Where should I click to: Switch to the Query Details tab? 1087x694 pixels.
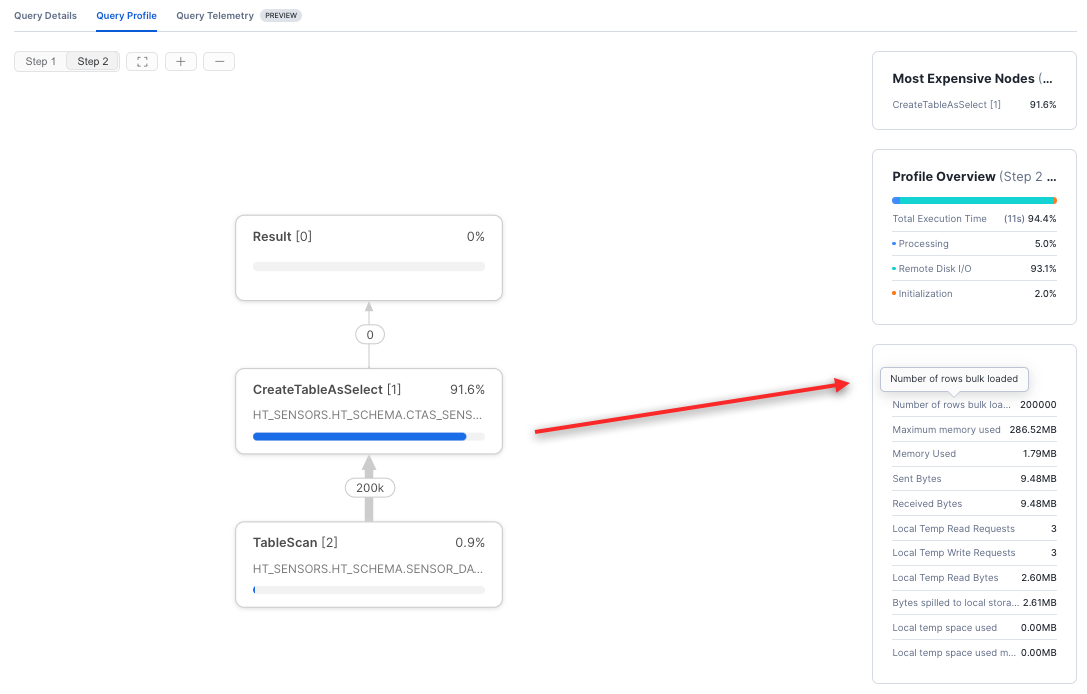click(45, 15)
